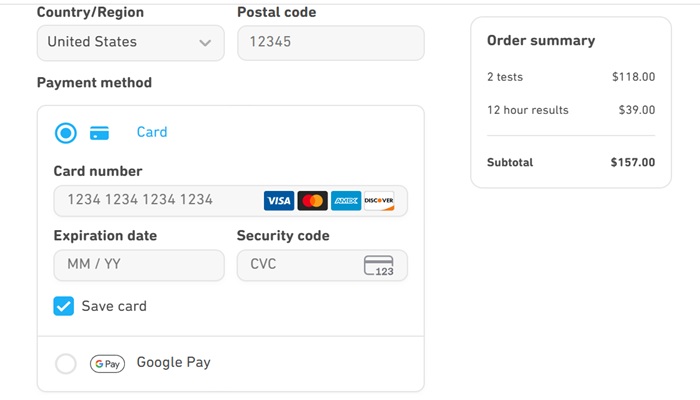Focus the Postal code field

(x=330, y=43)
